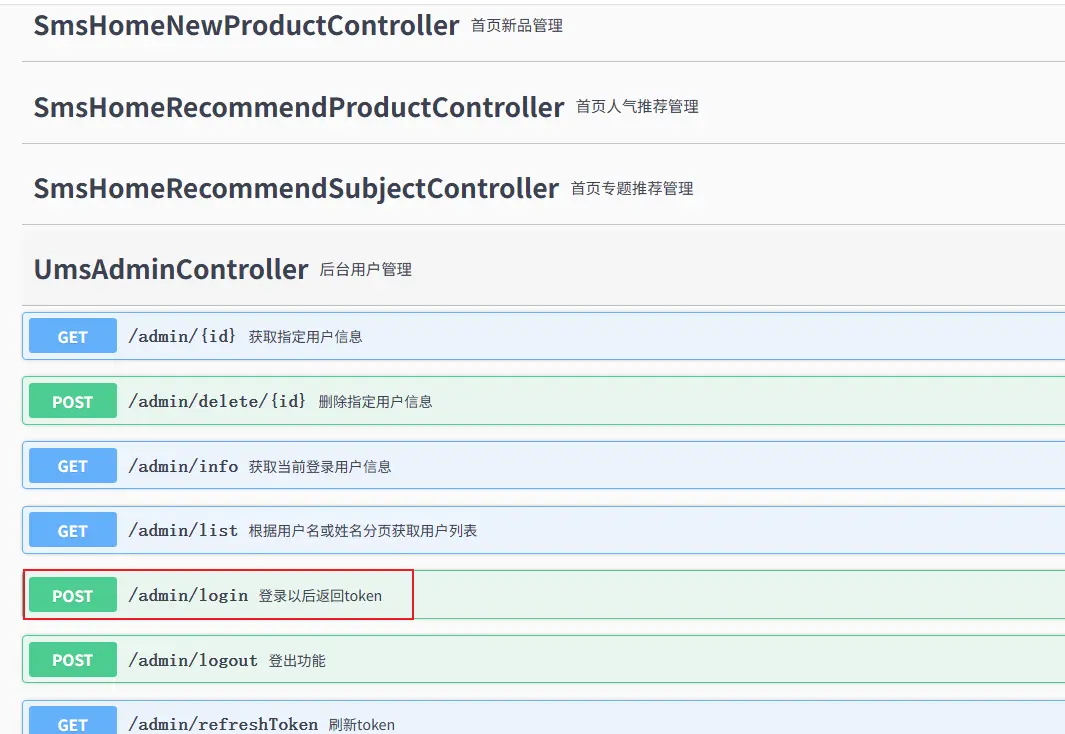Viewport: 1065px width, 734px height.
Task: Open the /admin/refreshToken endpoint path
Action: 223,724
